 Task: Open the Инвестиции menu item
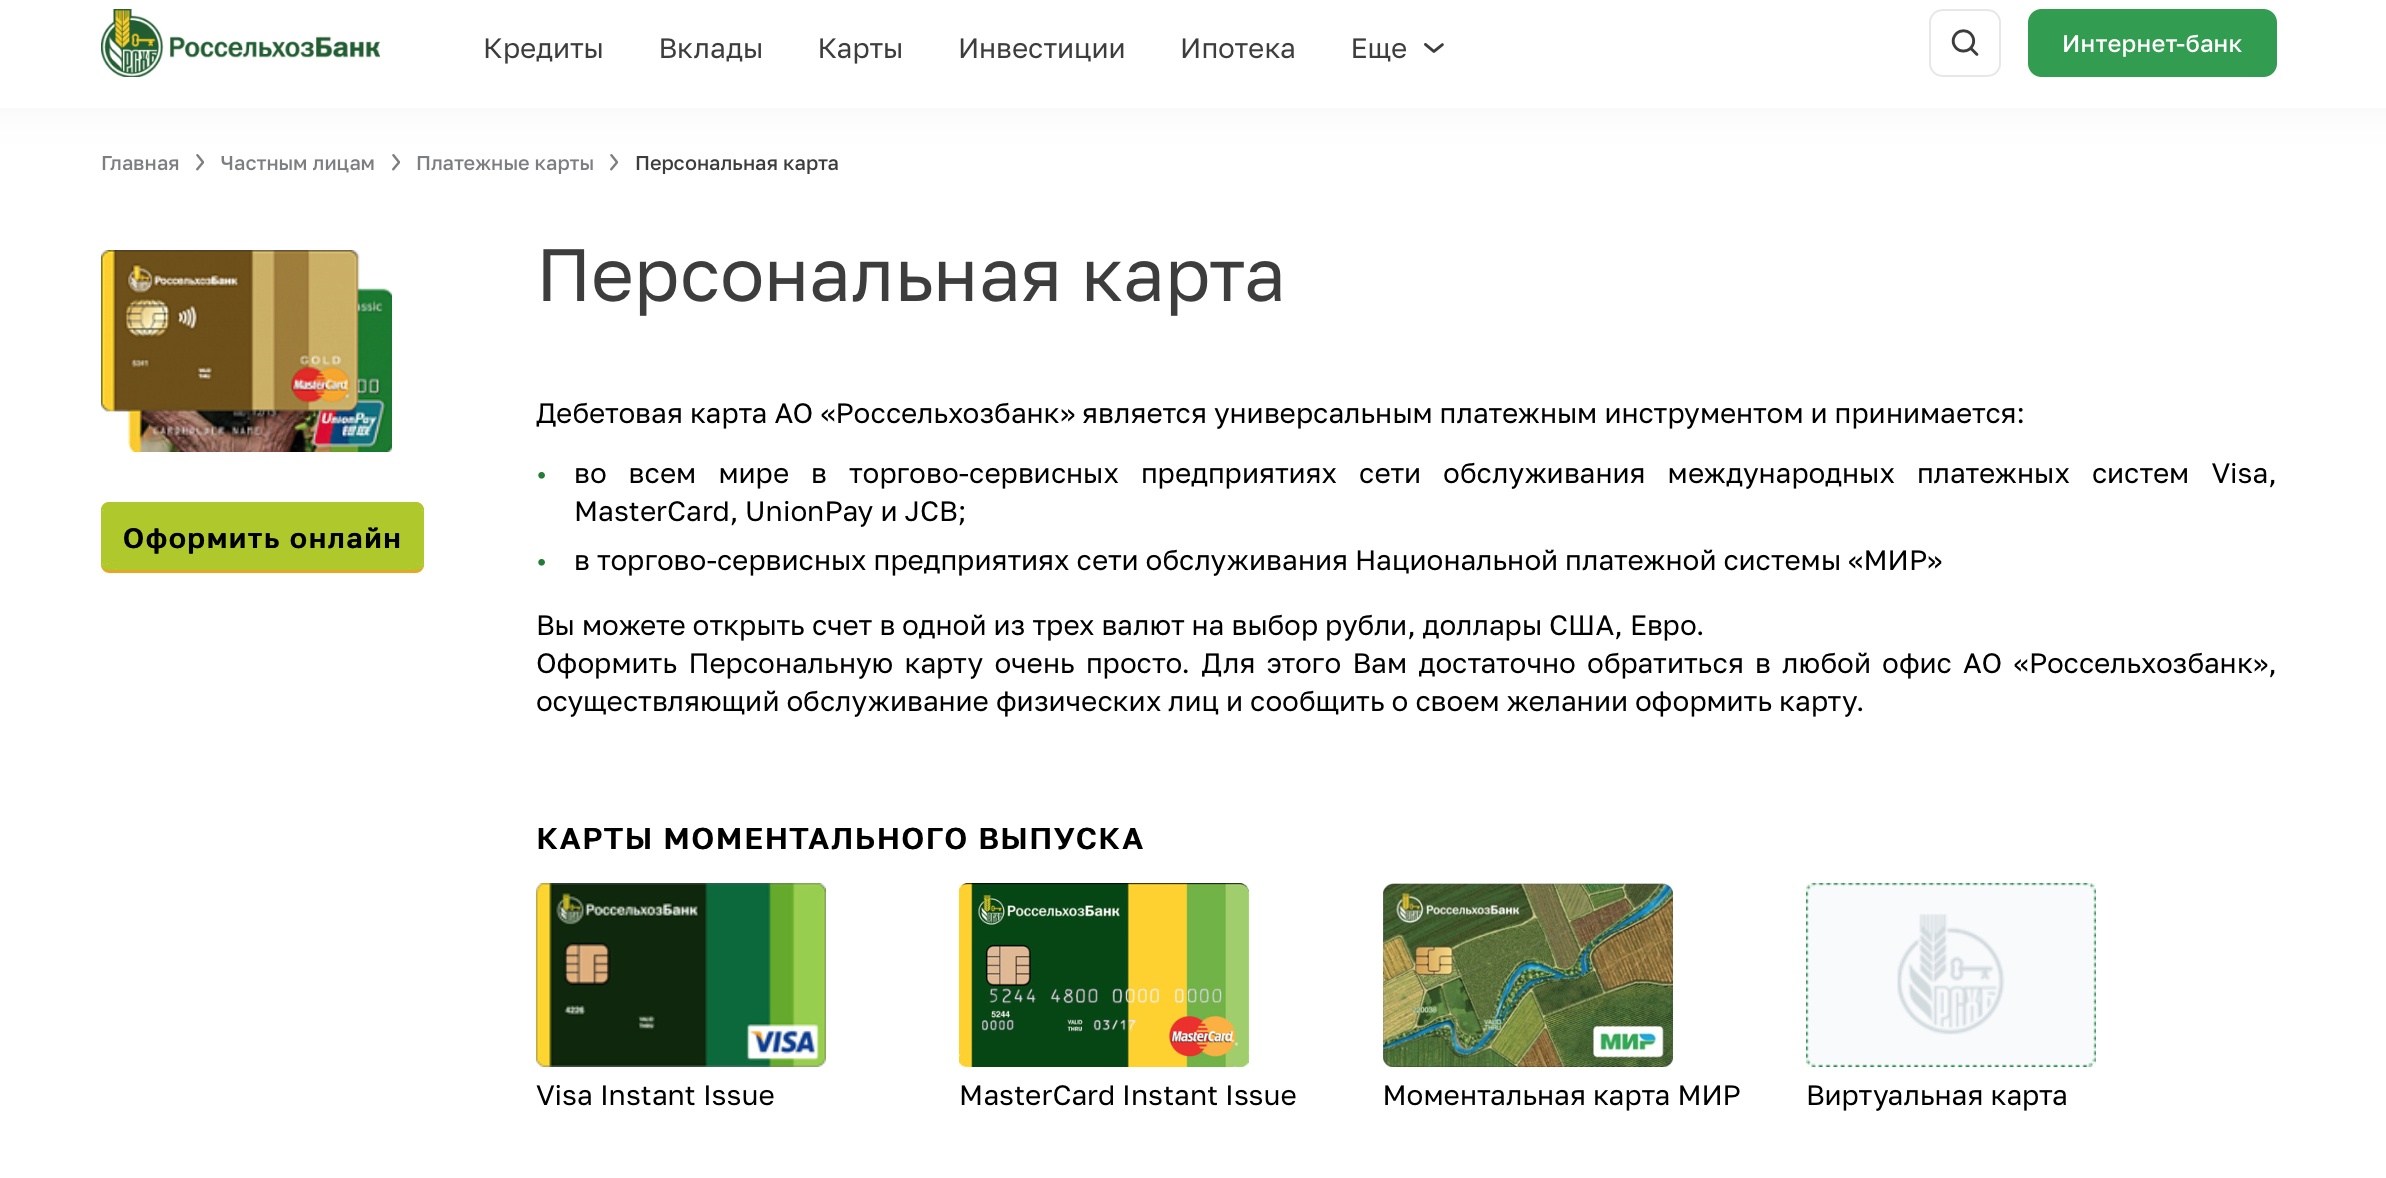coord(1041,48)
